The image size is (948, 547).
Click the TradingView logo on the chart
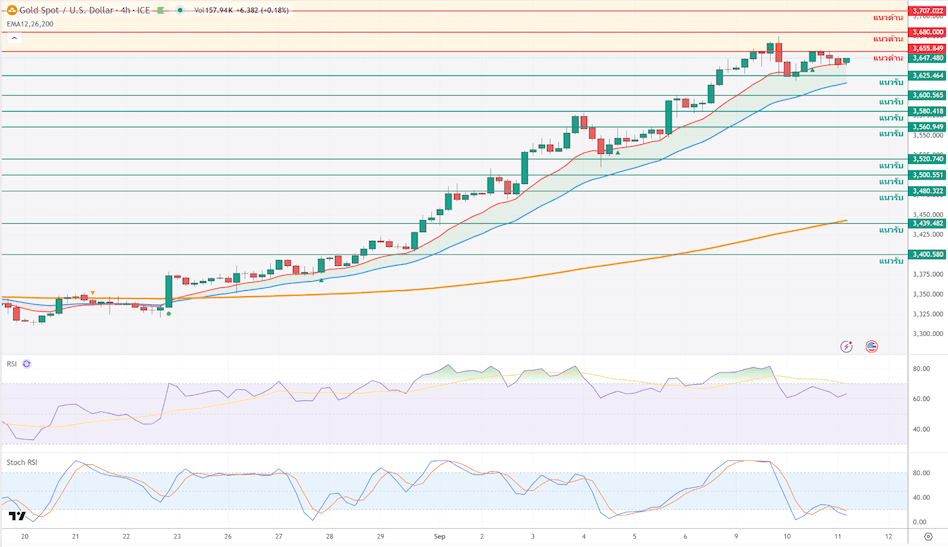click(x=16, y=516)
